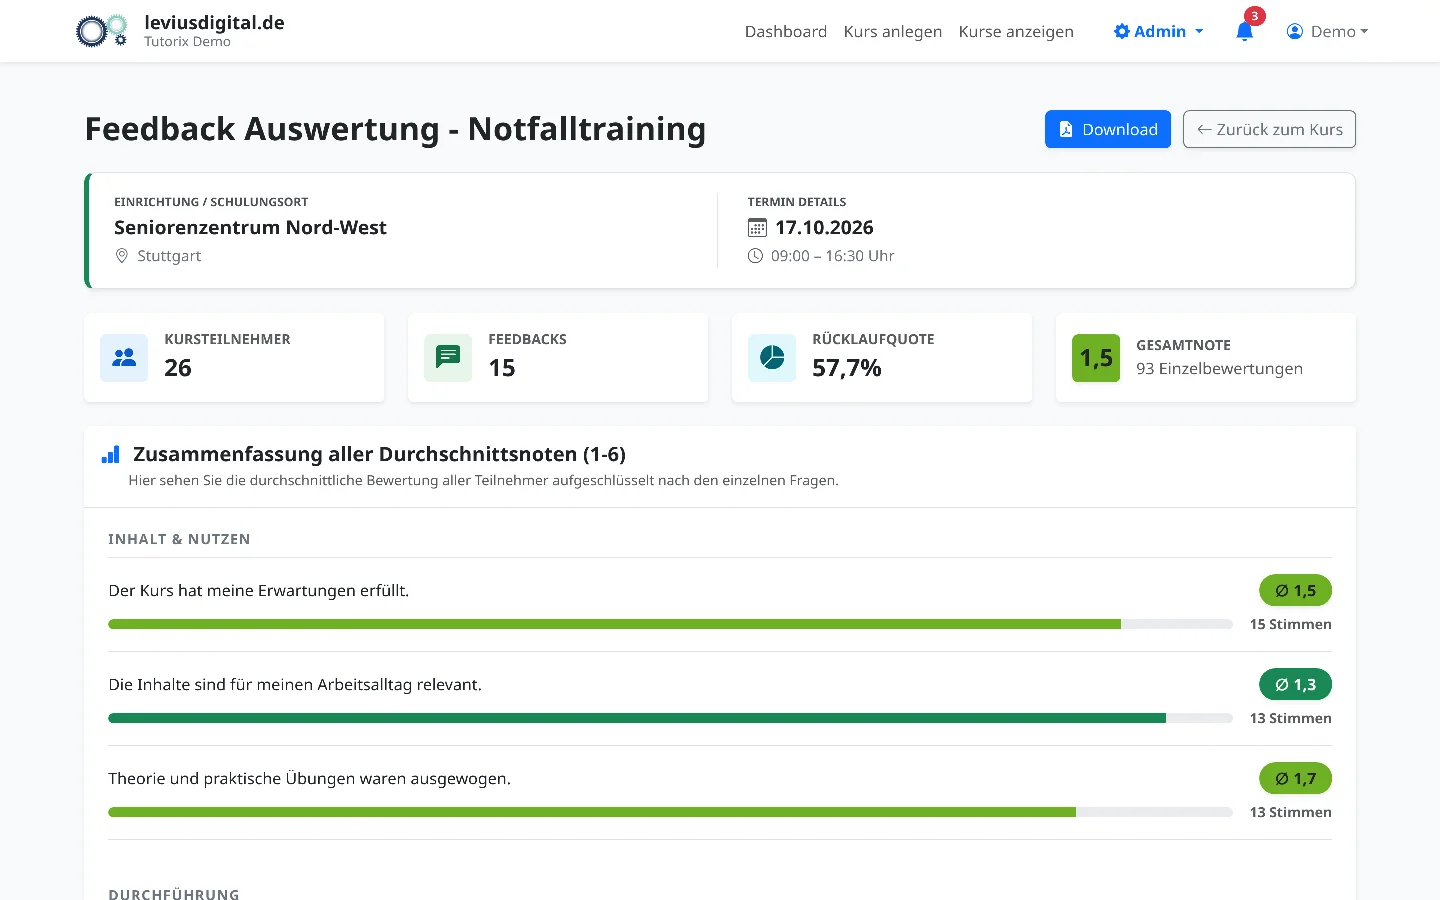Viewport: 1440px width, 900px height.
Task: Click the Erwartungen erfüllt progress bar
Action: point(670,624)
